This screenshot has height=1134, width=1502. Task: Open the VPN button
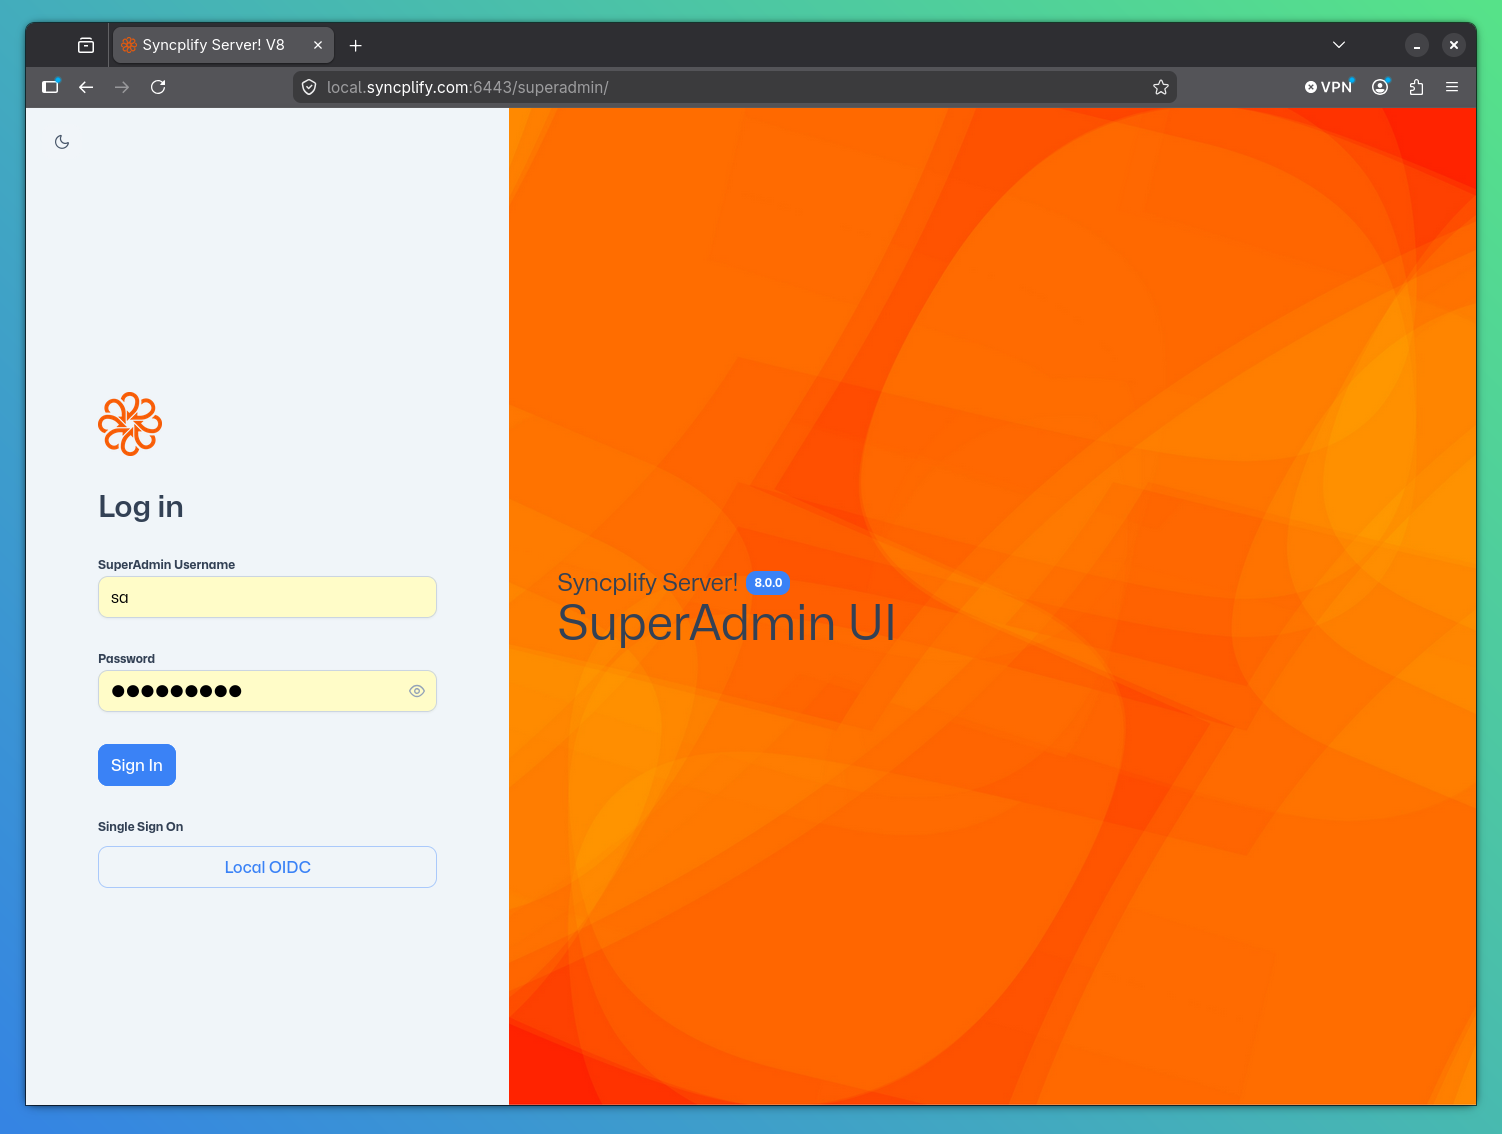tap(1328, 87)
